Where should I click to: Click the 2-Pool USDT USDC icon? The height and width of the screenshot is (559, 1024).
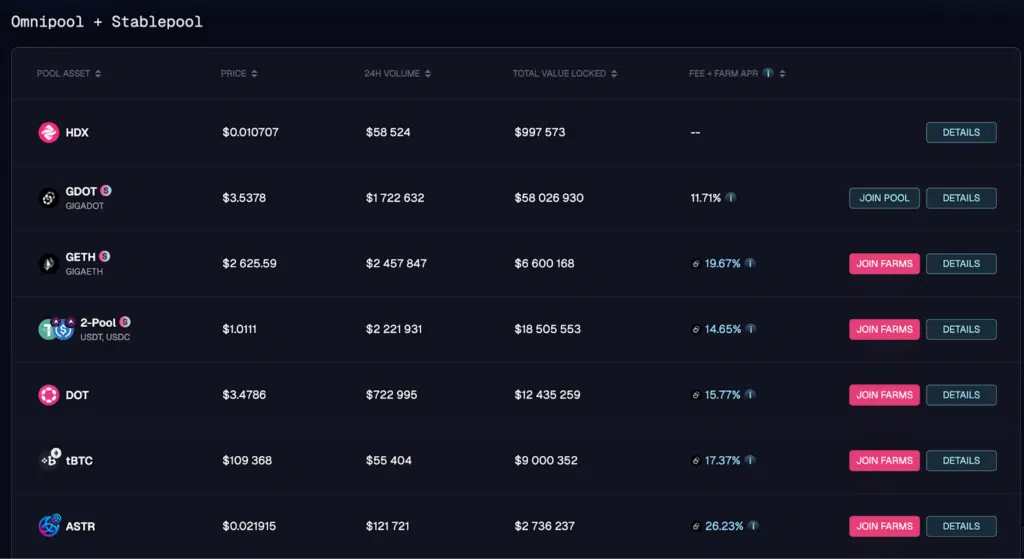pyautogui.click(x=57, y=329)
